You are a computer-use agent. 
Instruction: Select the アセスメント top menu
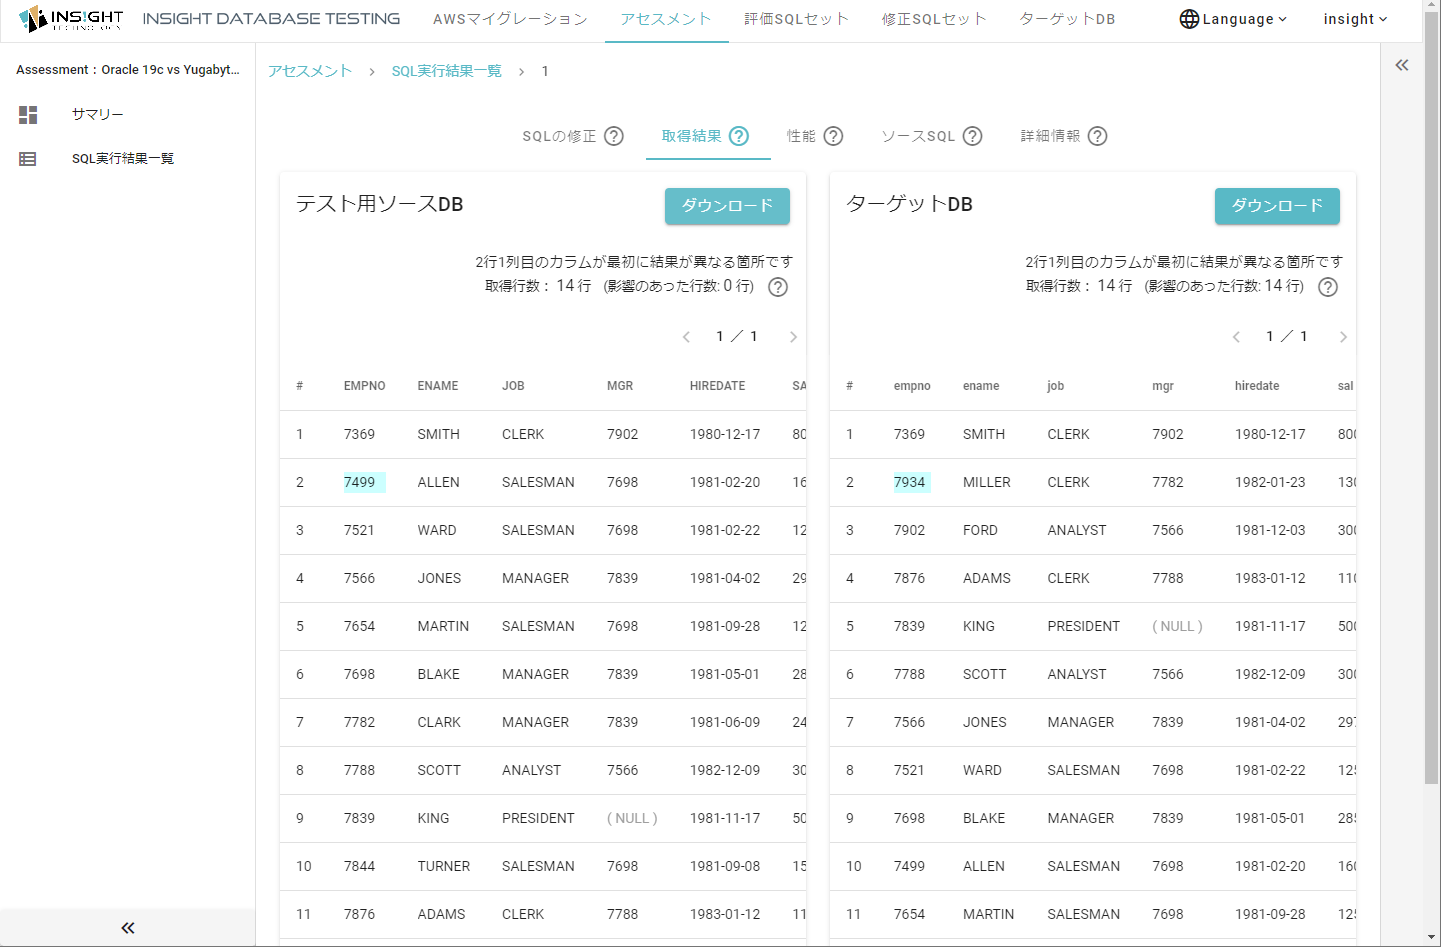[x=665, y=19]
